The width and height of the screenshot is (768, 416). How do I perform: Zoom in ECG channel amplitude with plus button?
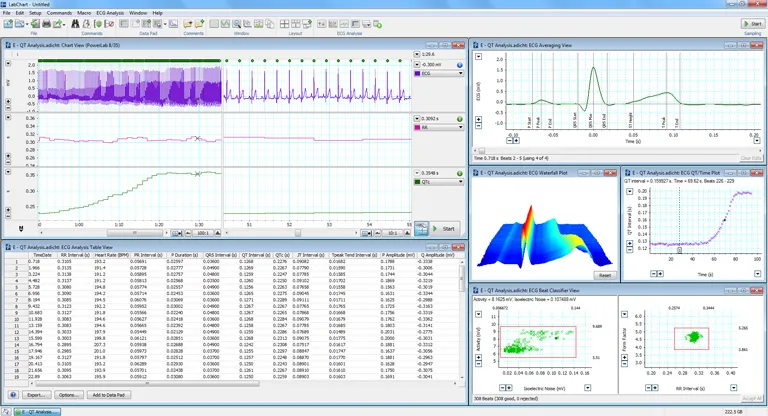8,101
